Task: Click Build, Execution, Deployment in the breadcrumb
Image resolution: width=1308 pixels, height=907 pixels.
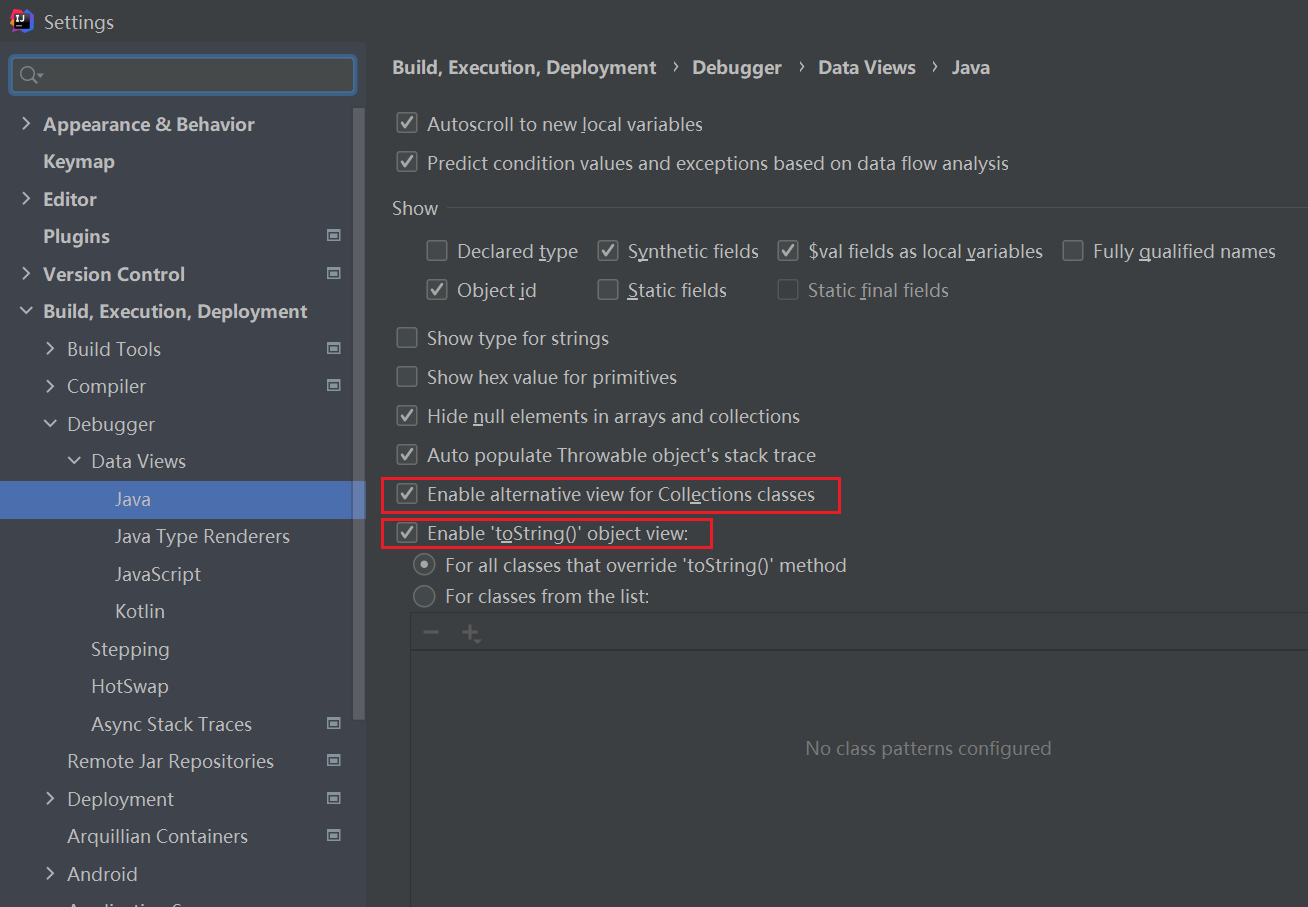Action: pos(524,67)
